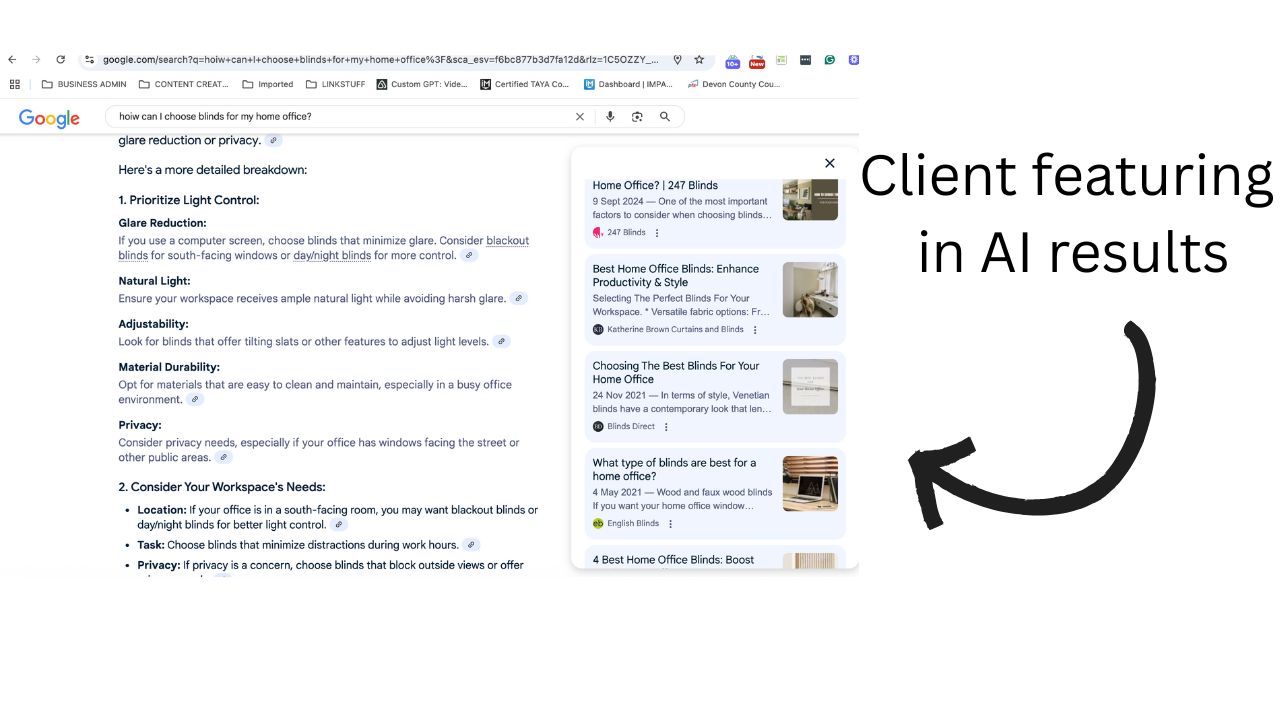The width and height of the screenshot is (1280, 720).
Task: Click the English Blinds result thumbnail
Action: [809, 483]
